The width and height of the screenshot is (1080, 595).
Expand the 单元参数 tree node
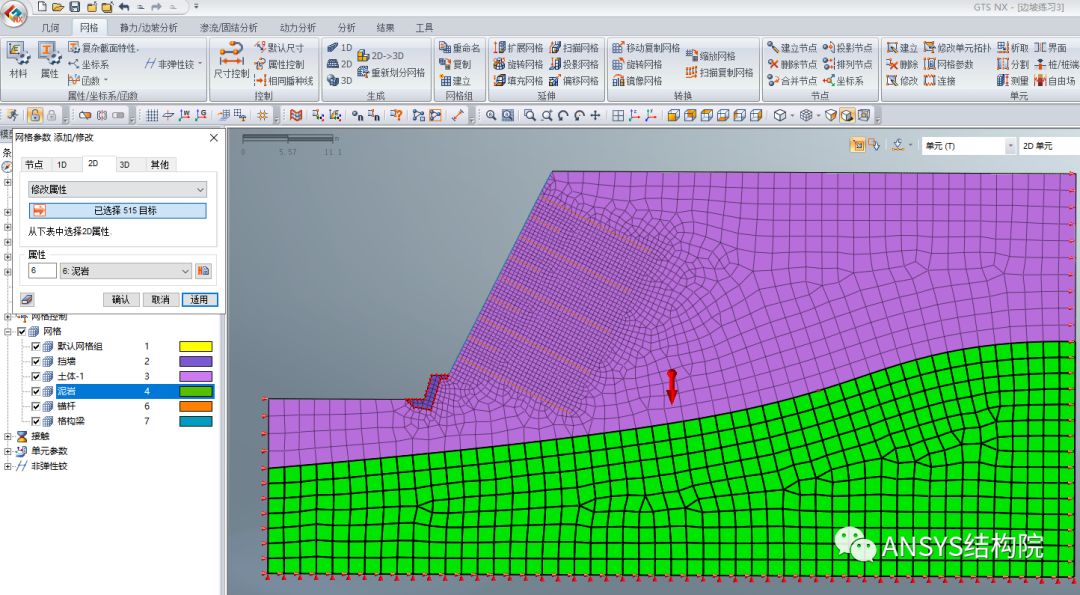point(8,451)
